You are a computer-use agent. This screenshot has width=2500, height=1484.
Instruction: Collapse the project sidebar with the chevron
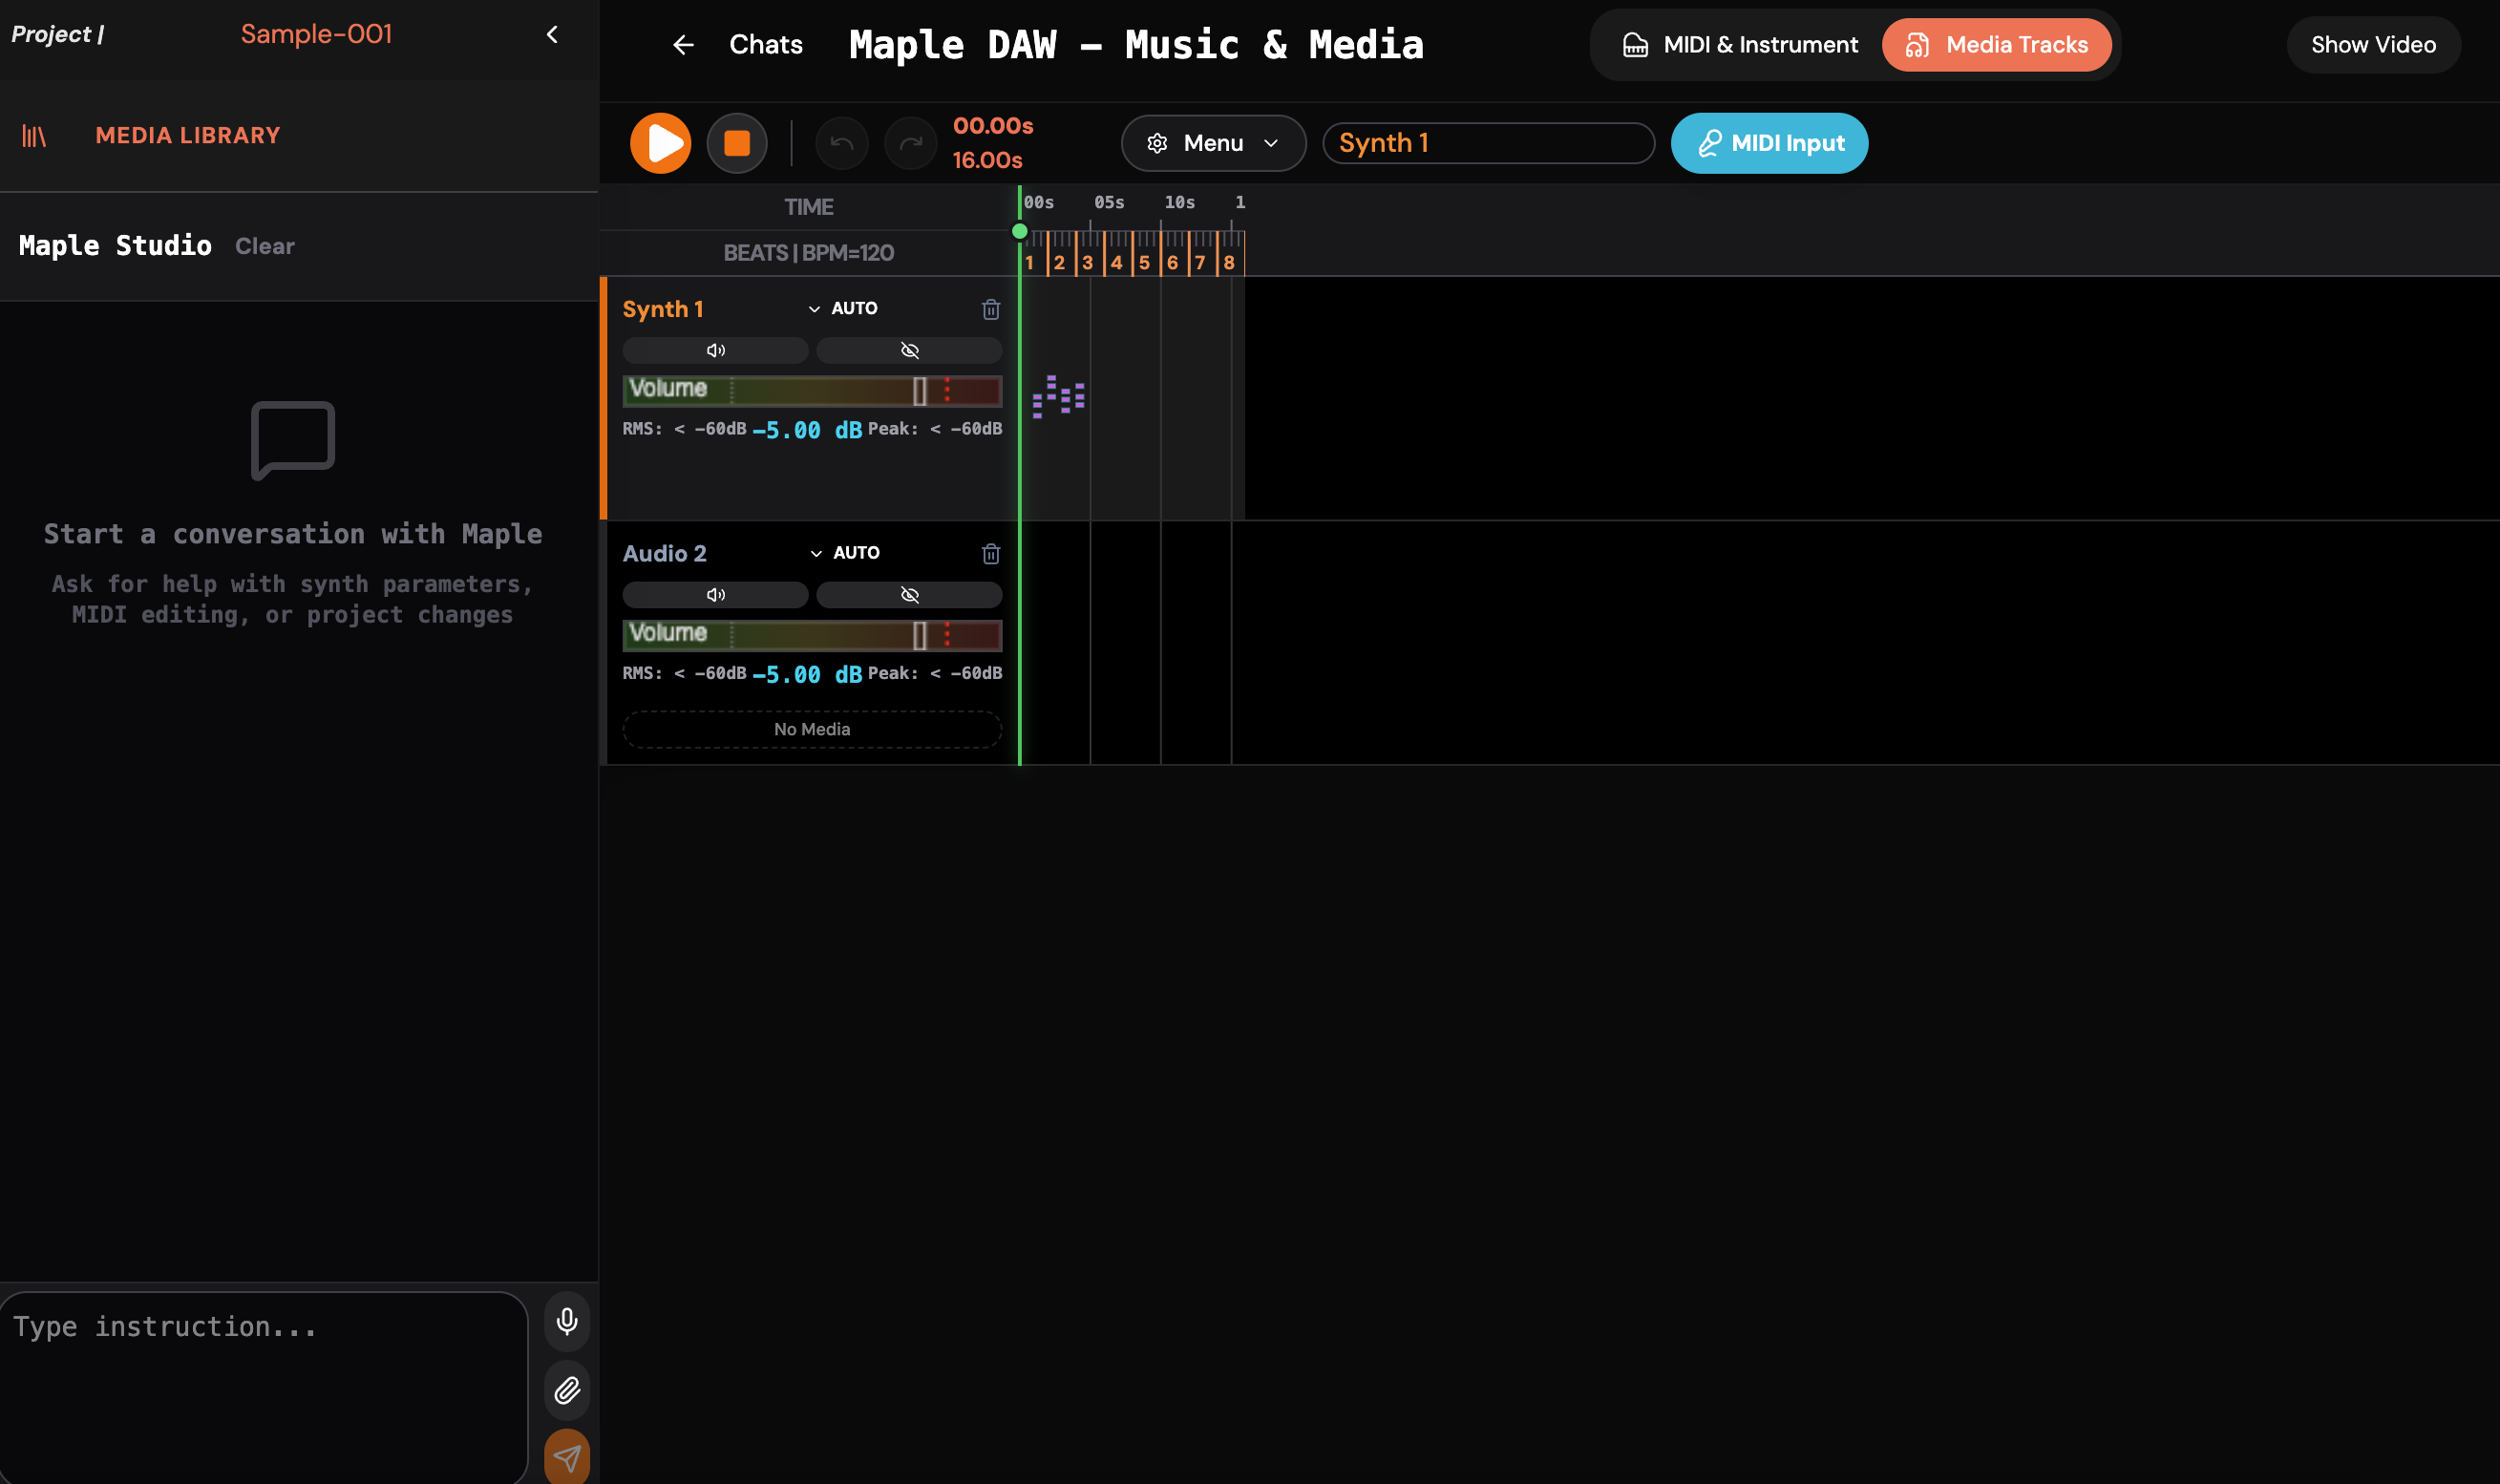coord(554,33)
